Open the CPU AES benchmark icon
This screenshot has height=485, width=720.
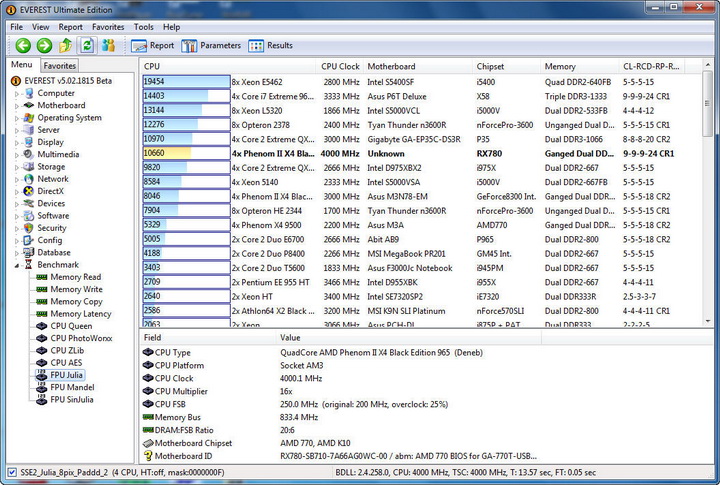point(42,363)
